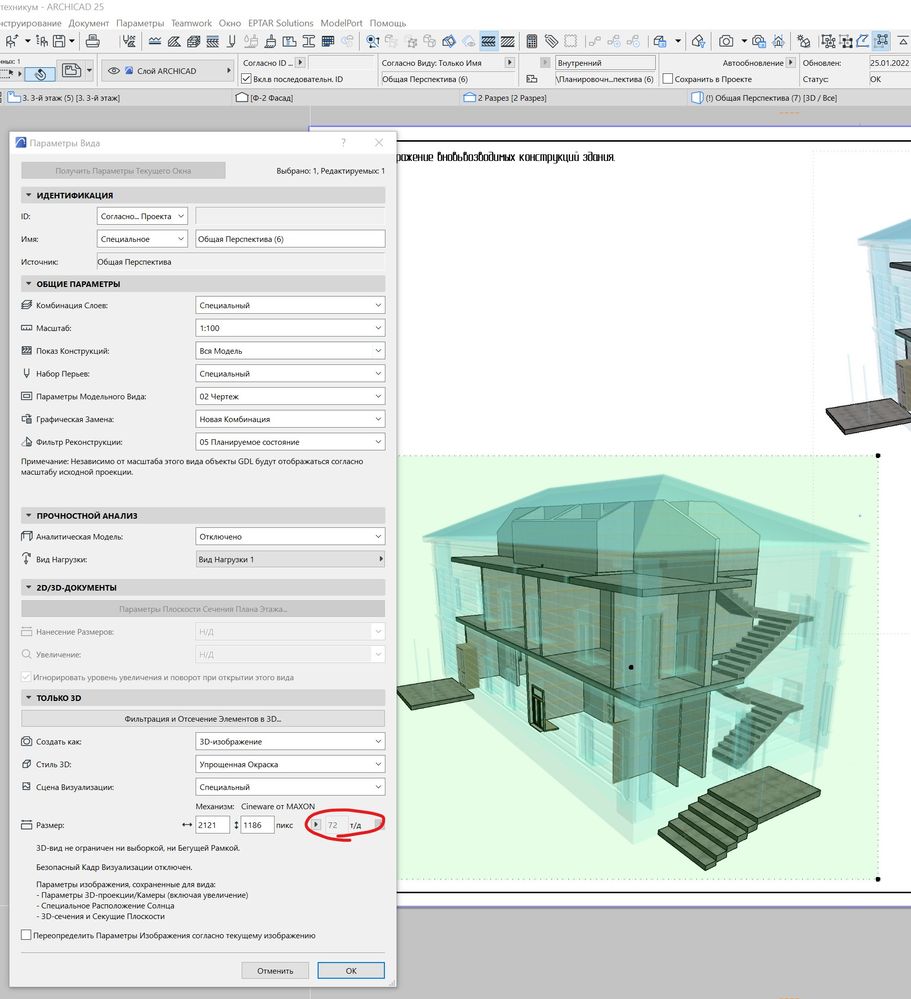Click the ОК button
The width and height of the screenshot is (911, 999).
[350, 970]
